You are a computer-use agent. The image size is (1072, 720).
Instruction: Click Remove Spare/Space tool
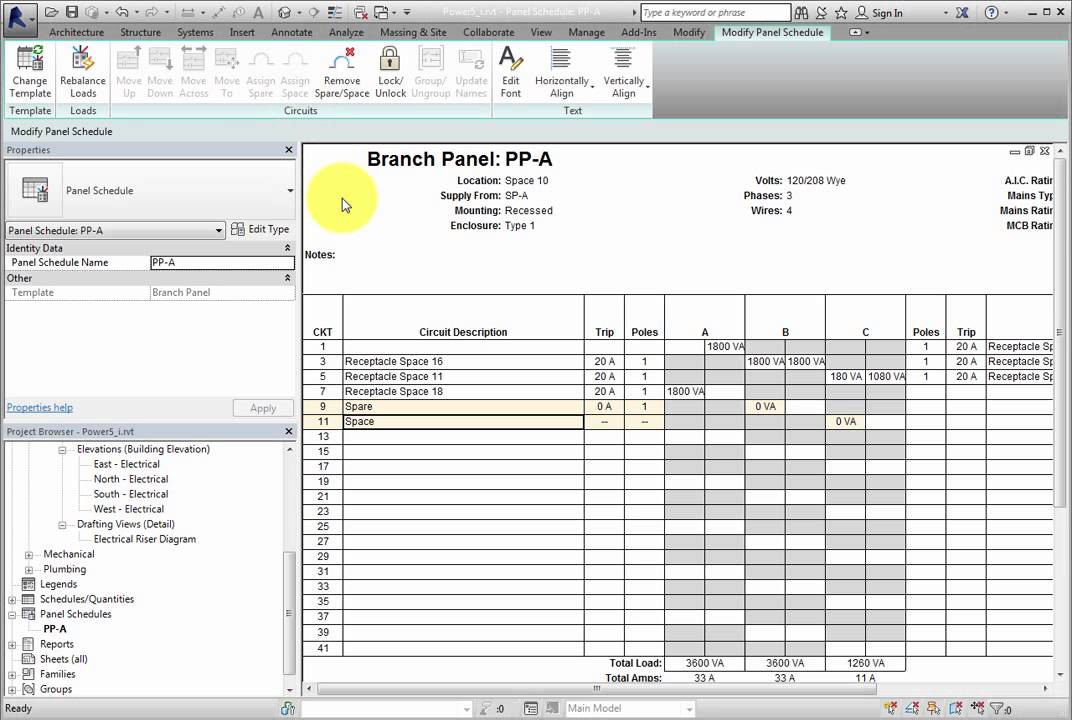point(342,72)
